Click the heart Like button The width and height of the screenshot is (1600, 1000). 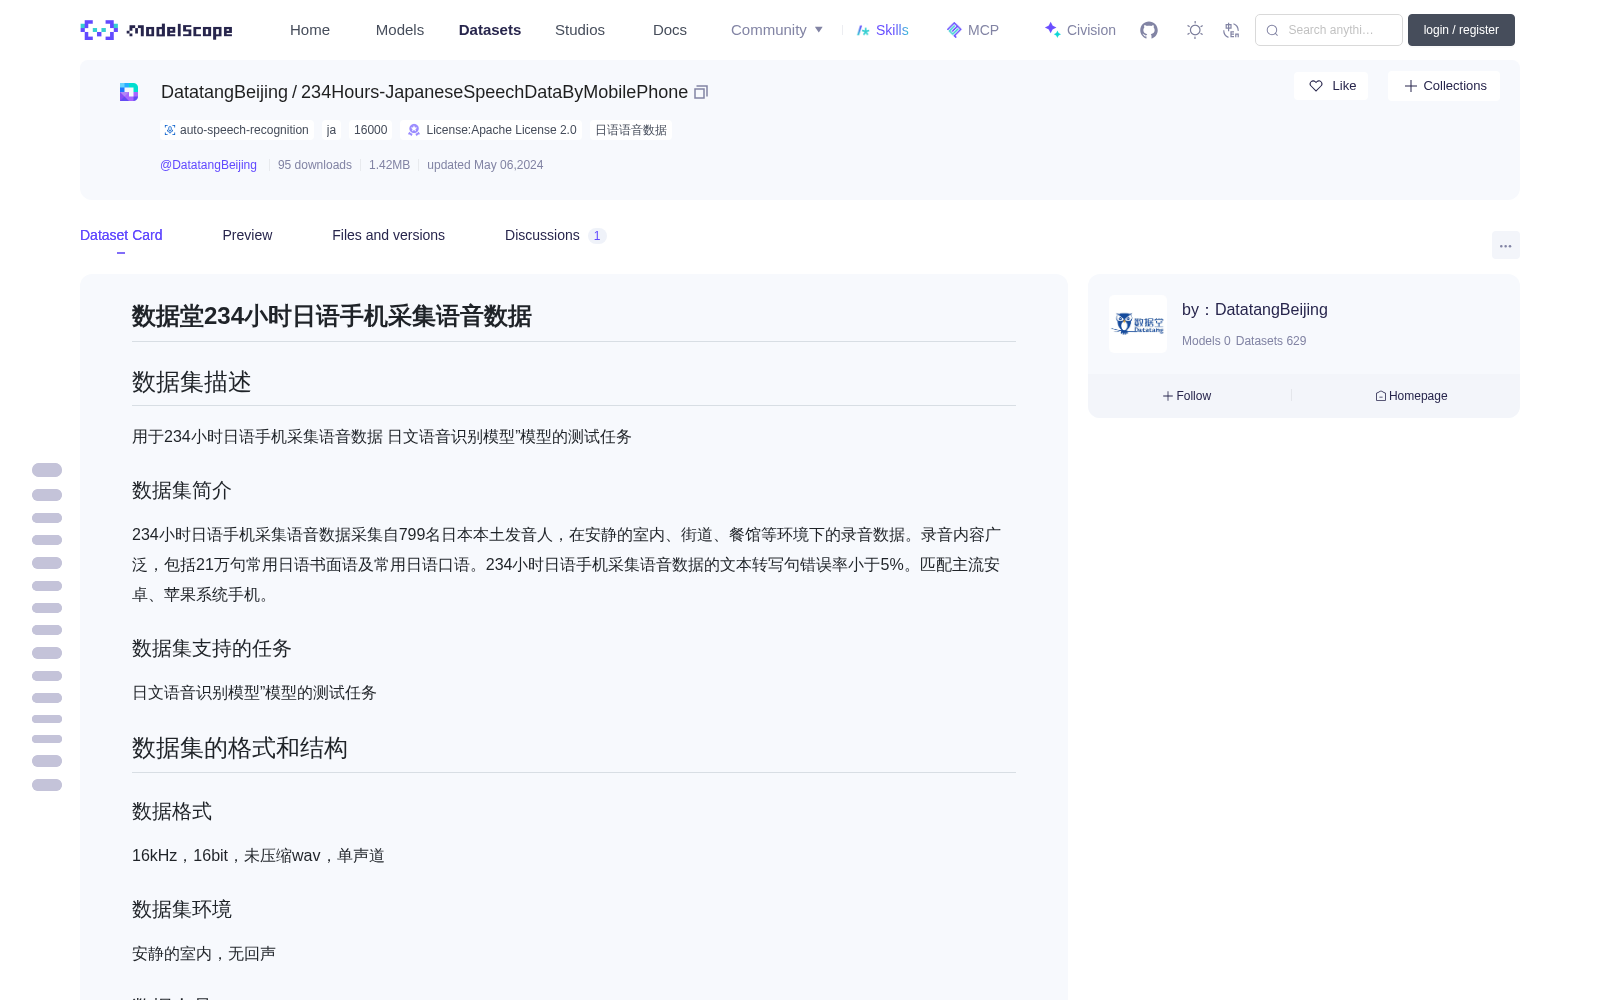[x=1331, y=86]
